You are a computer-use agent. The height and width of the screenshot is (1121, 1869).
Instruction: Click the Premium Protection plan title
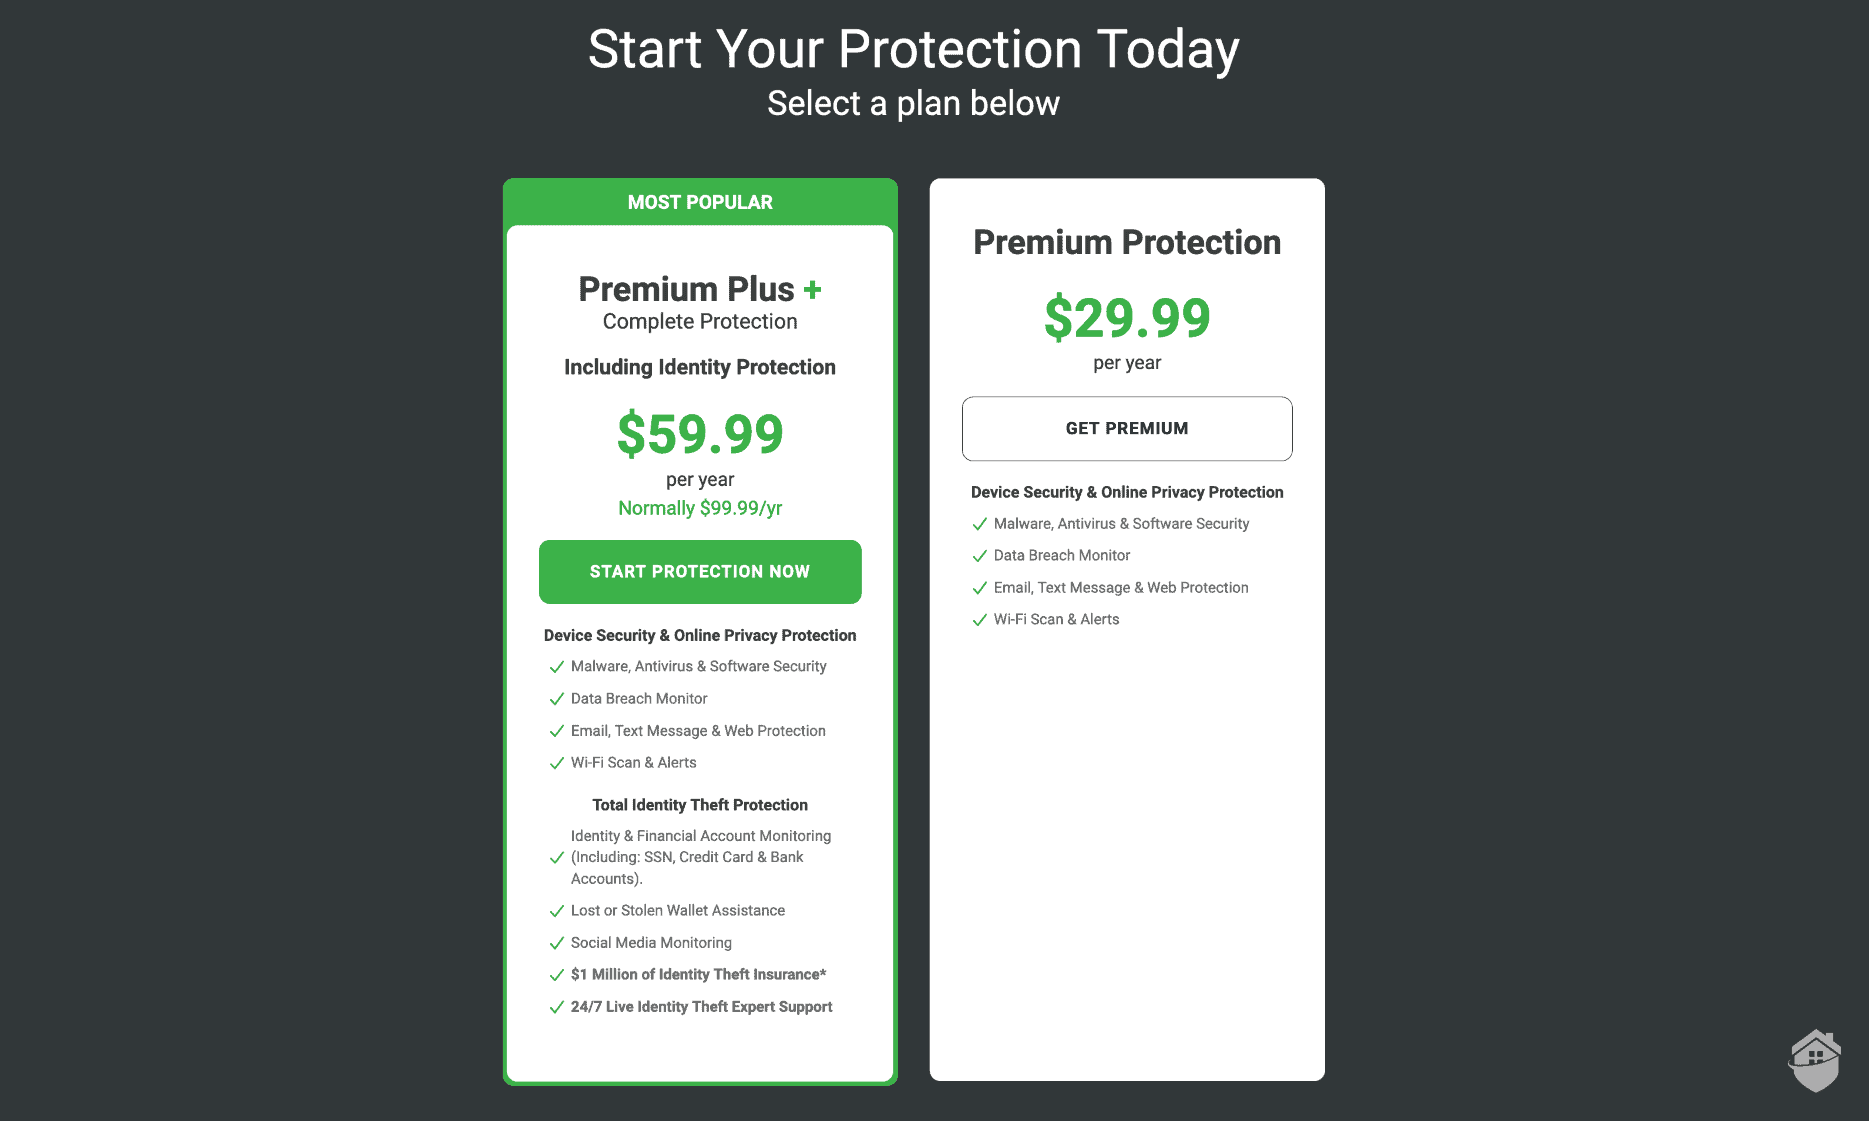point(1127,243)
